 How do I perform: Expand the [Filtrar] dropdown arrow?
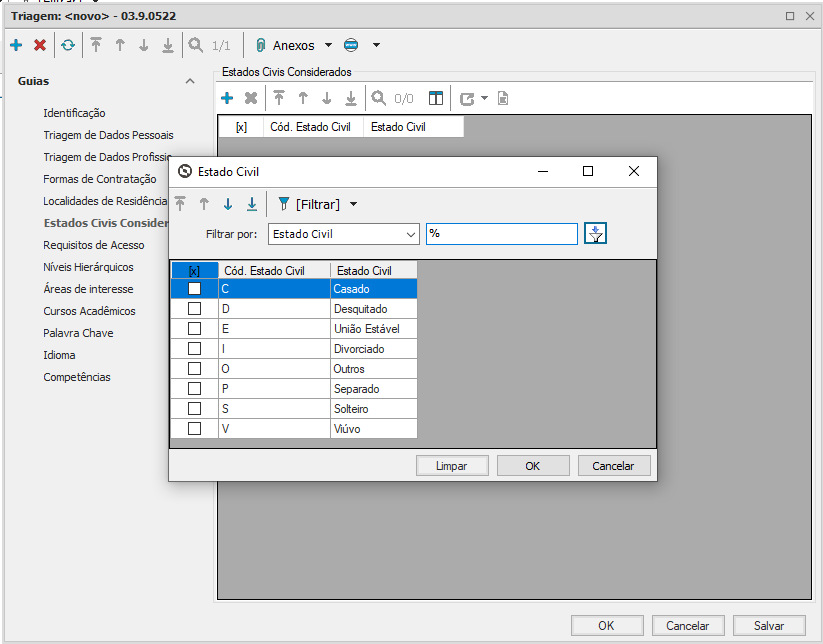pyautogui.click(x=353, y=204)
